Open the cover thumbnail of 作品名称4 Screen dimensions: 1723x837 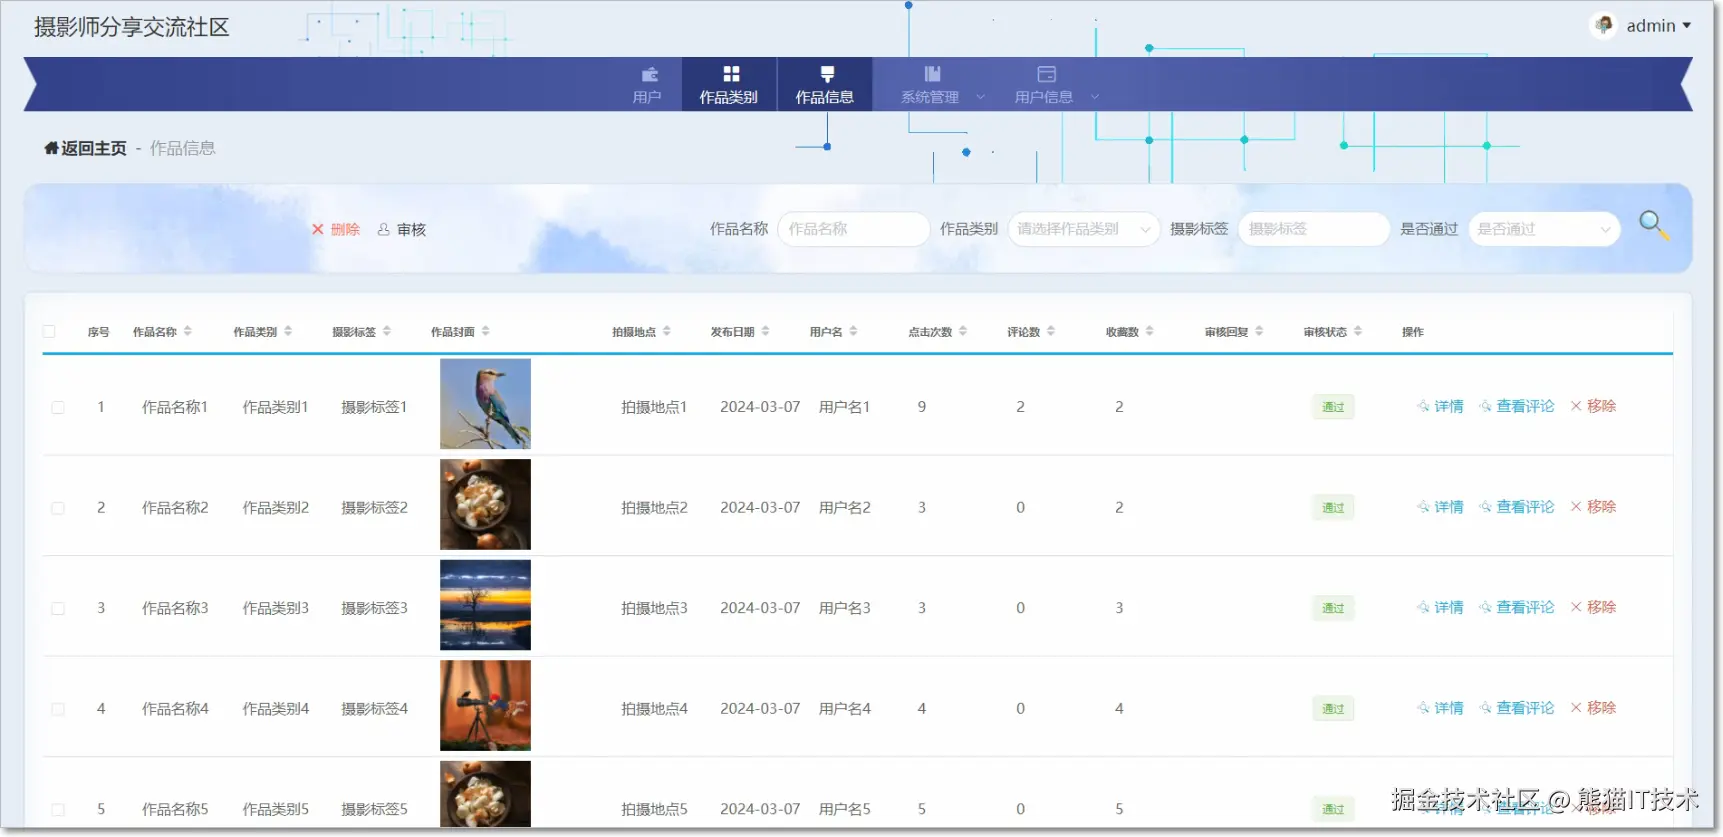pos(485,705)
